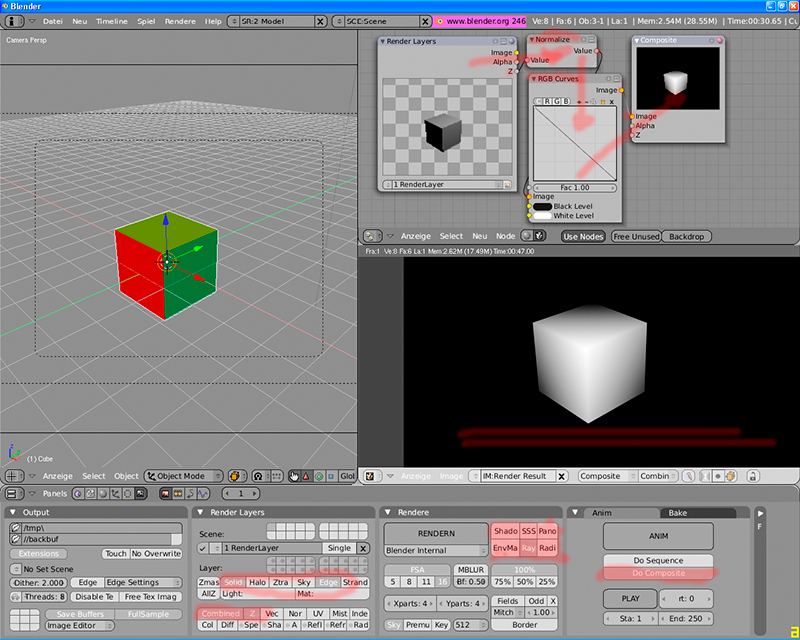
Task: Click the 3D view window type icon
Action: pyautogui.click(x=14, y=476)
